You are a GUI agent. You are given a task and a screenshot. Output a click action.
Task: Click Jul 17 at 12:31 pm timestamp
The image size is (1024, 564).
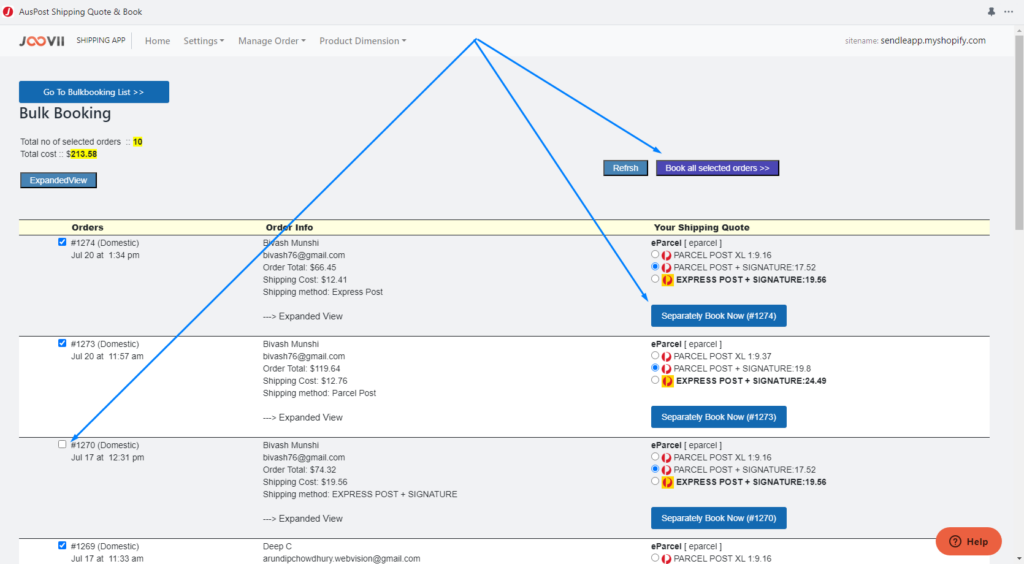click(107, 458)
